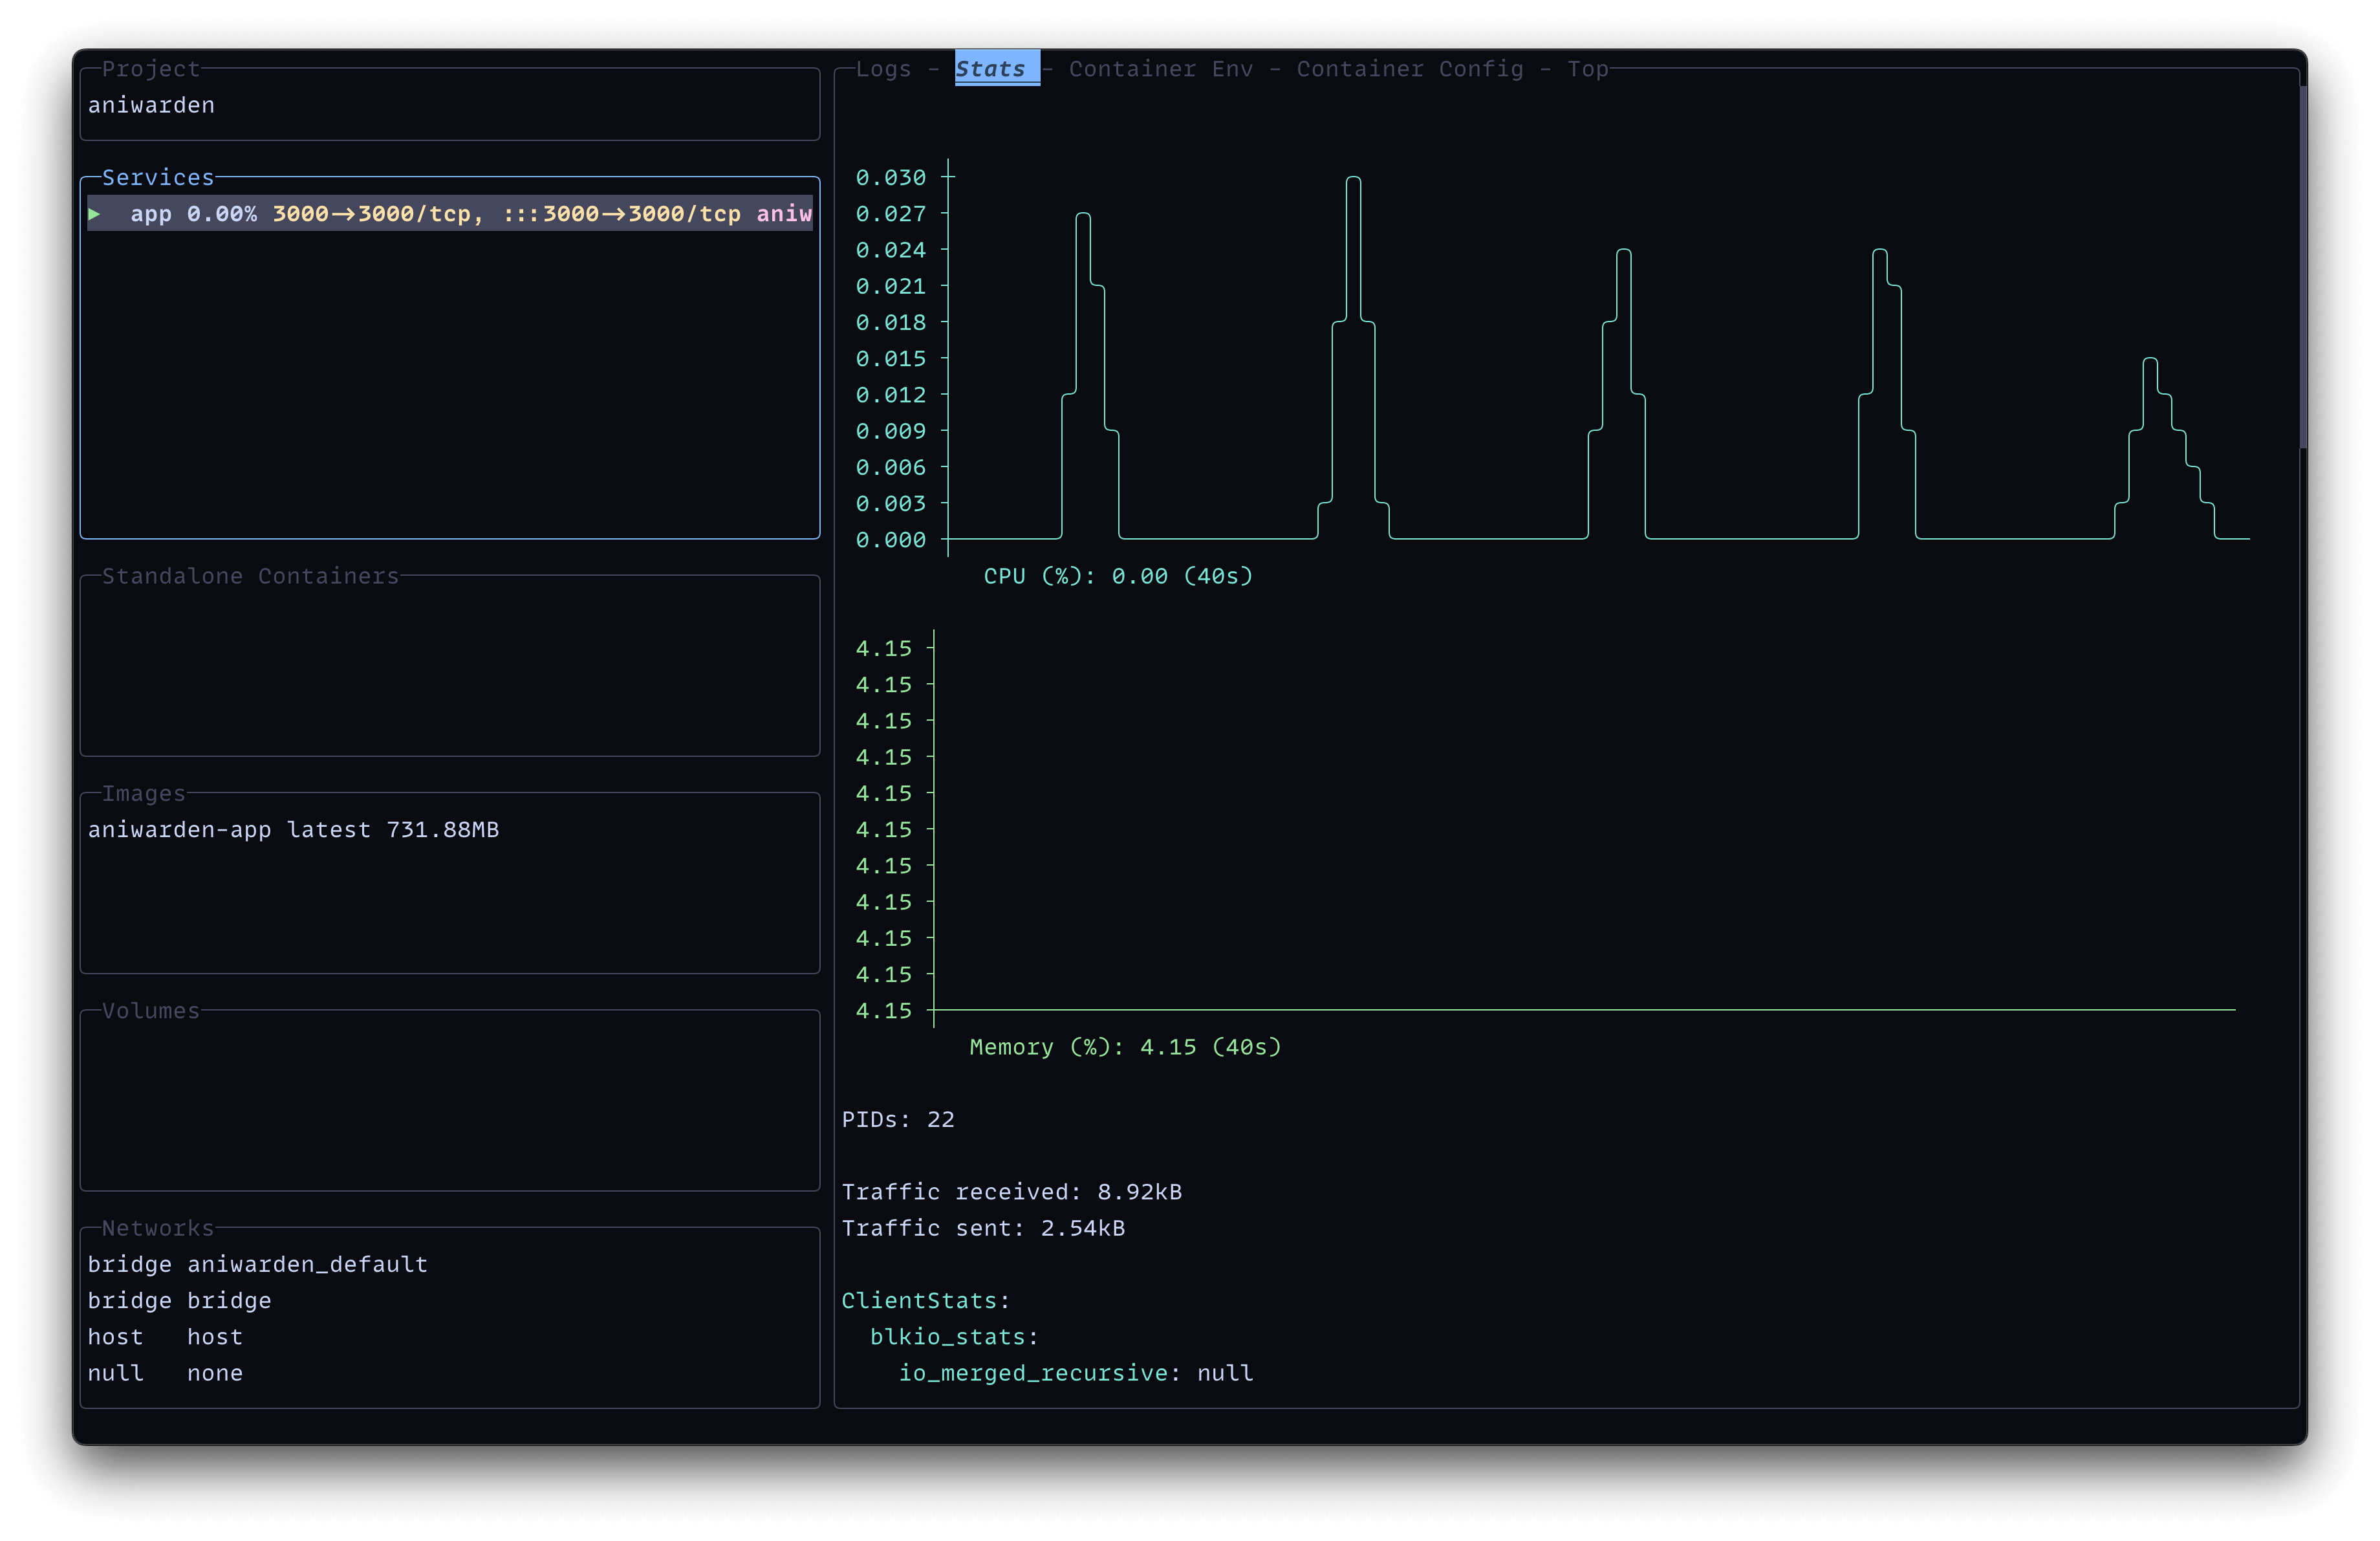The height and width of the screenshot is (1541, 2380).
Task: Click the blkio_stats: entry
Action: tap(954, 1336)
